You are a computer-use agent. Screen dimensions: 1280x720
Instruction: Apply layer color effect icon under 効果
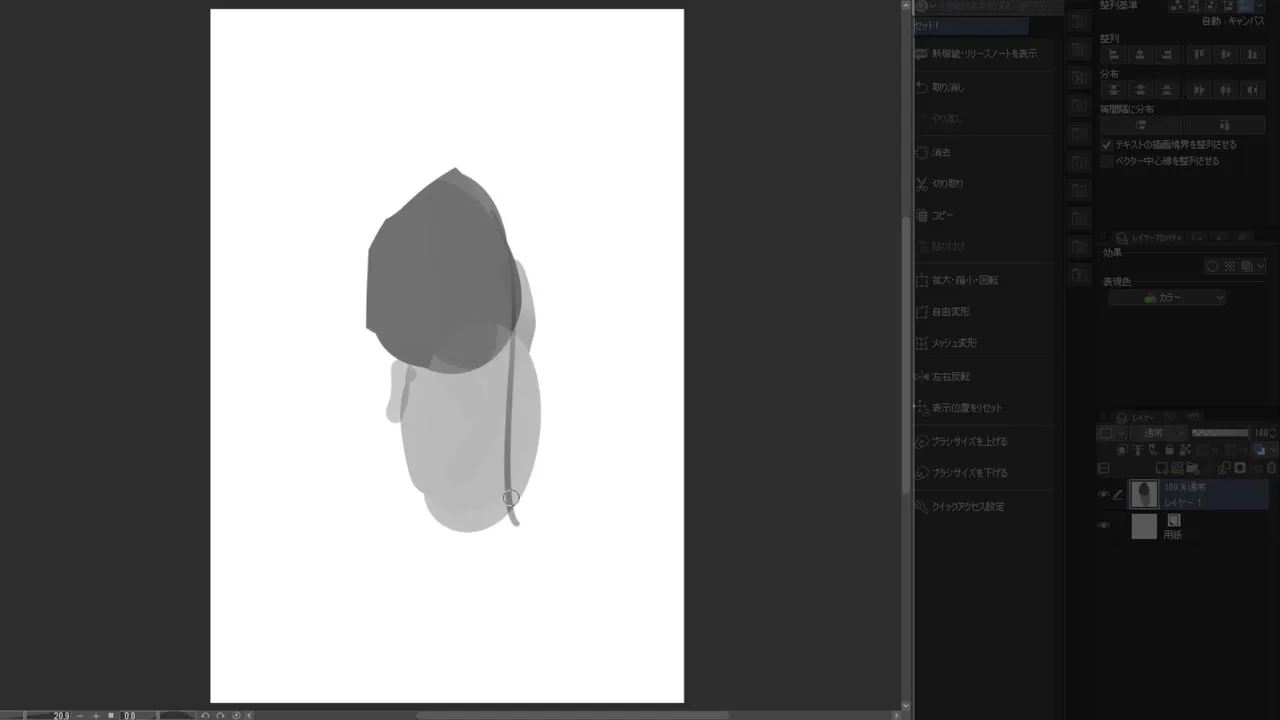[1247, 266]
